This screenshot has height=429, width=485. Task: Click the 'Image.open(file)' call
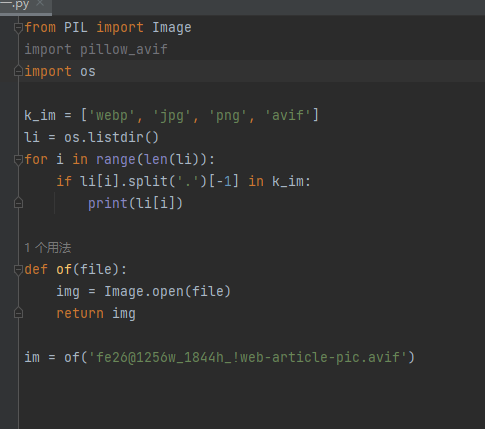point(167,292)
